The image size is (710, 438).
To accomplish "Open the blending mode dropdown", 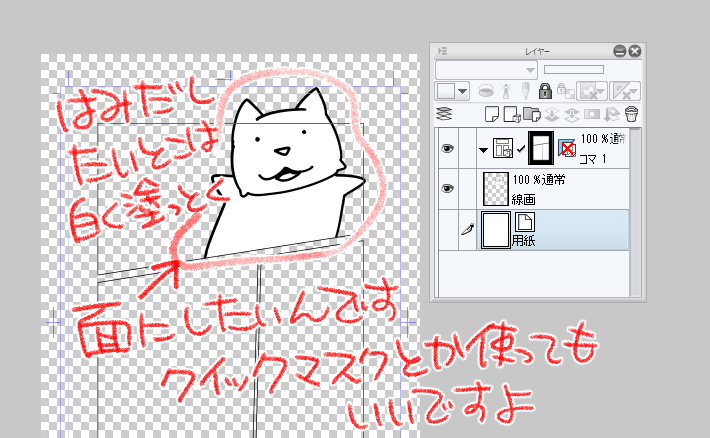I will 486,70.
